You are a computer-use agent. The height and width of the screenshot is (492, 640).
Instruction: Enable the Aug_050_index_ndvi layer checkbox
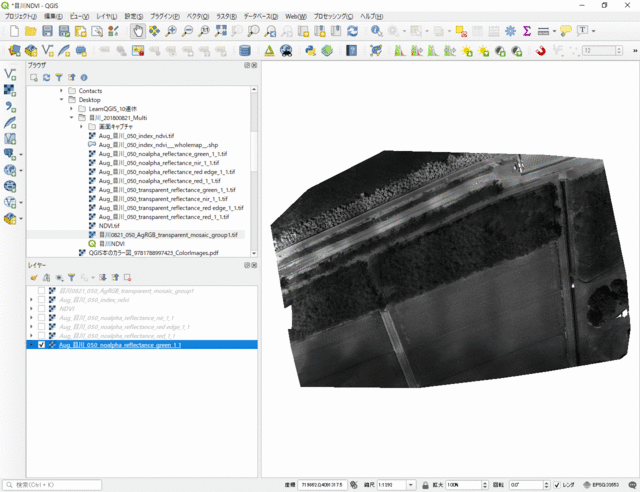(x=41, y=300)
